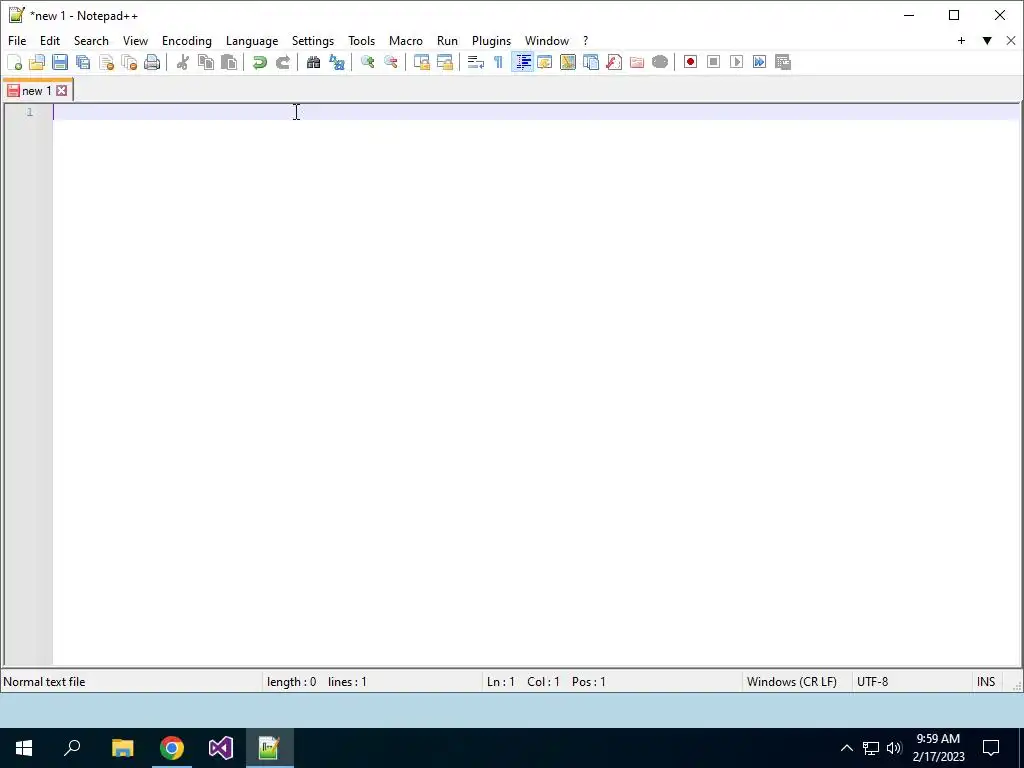Click line number 1 in the margin

pyautogui.click(x=29, y=112)
